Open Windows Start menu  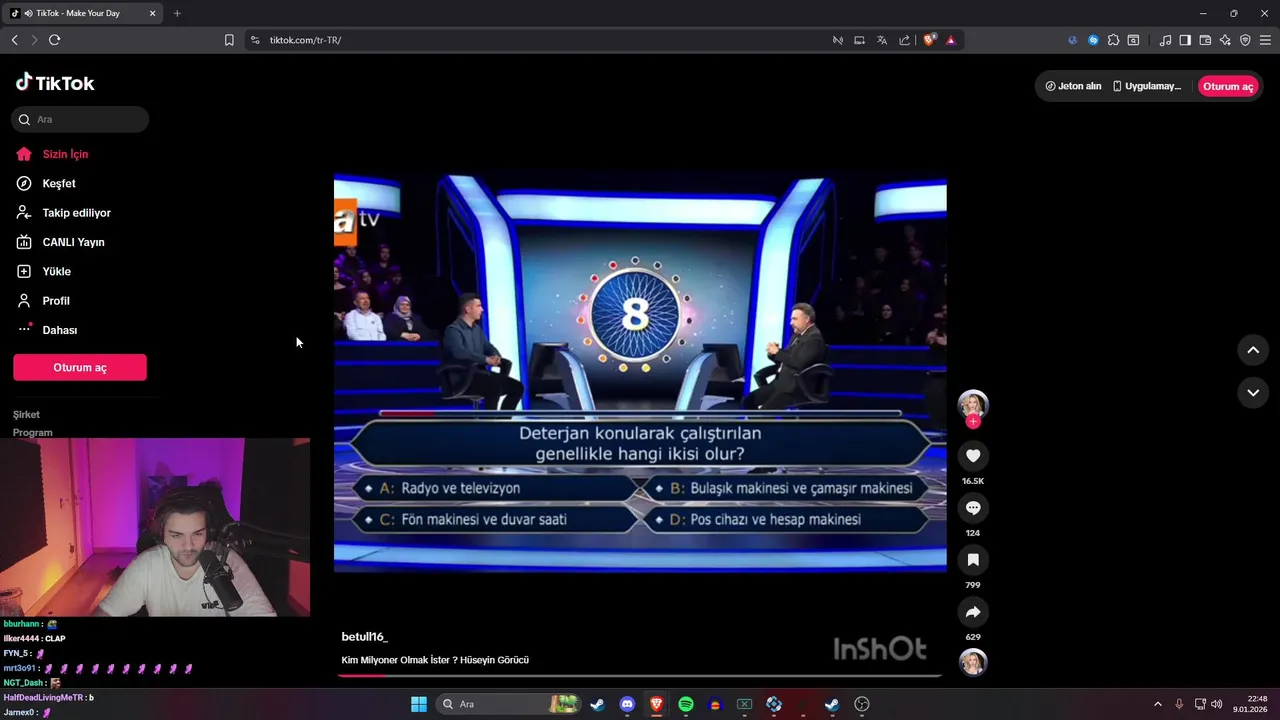click(419, 704)
